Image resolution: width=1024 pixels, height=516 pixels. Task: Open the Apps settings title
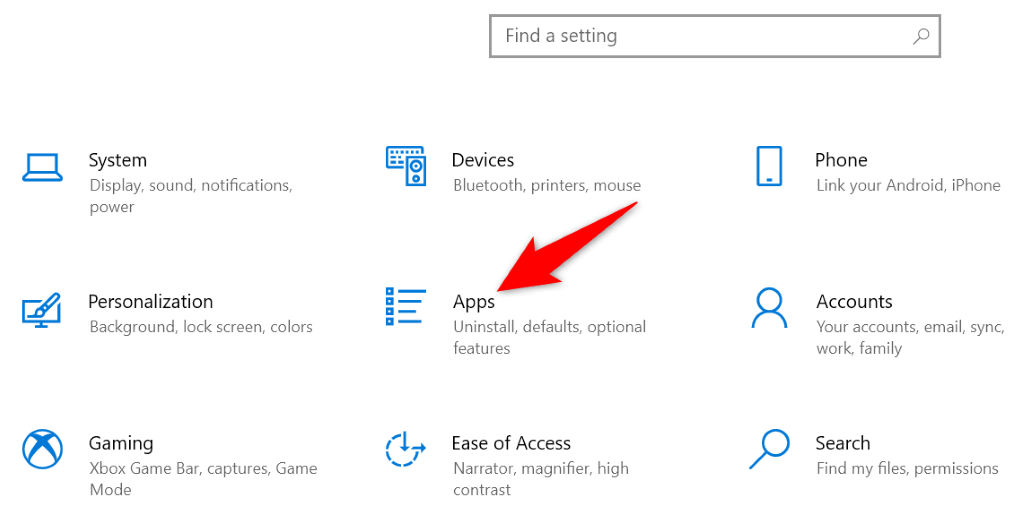click(474, 302)
